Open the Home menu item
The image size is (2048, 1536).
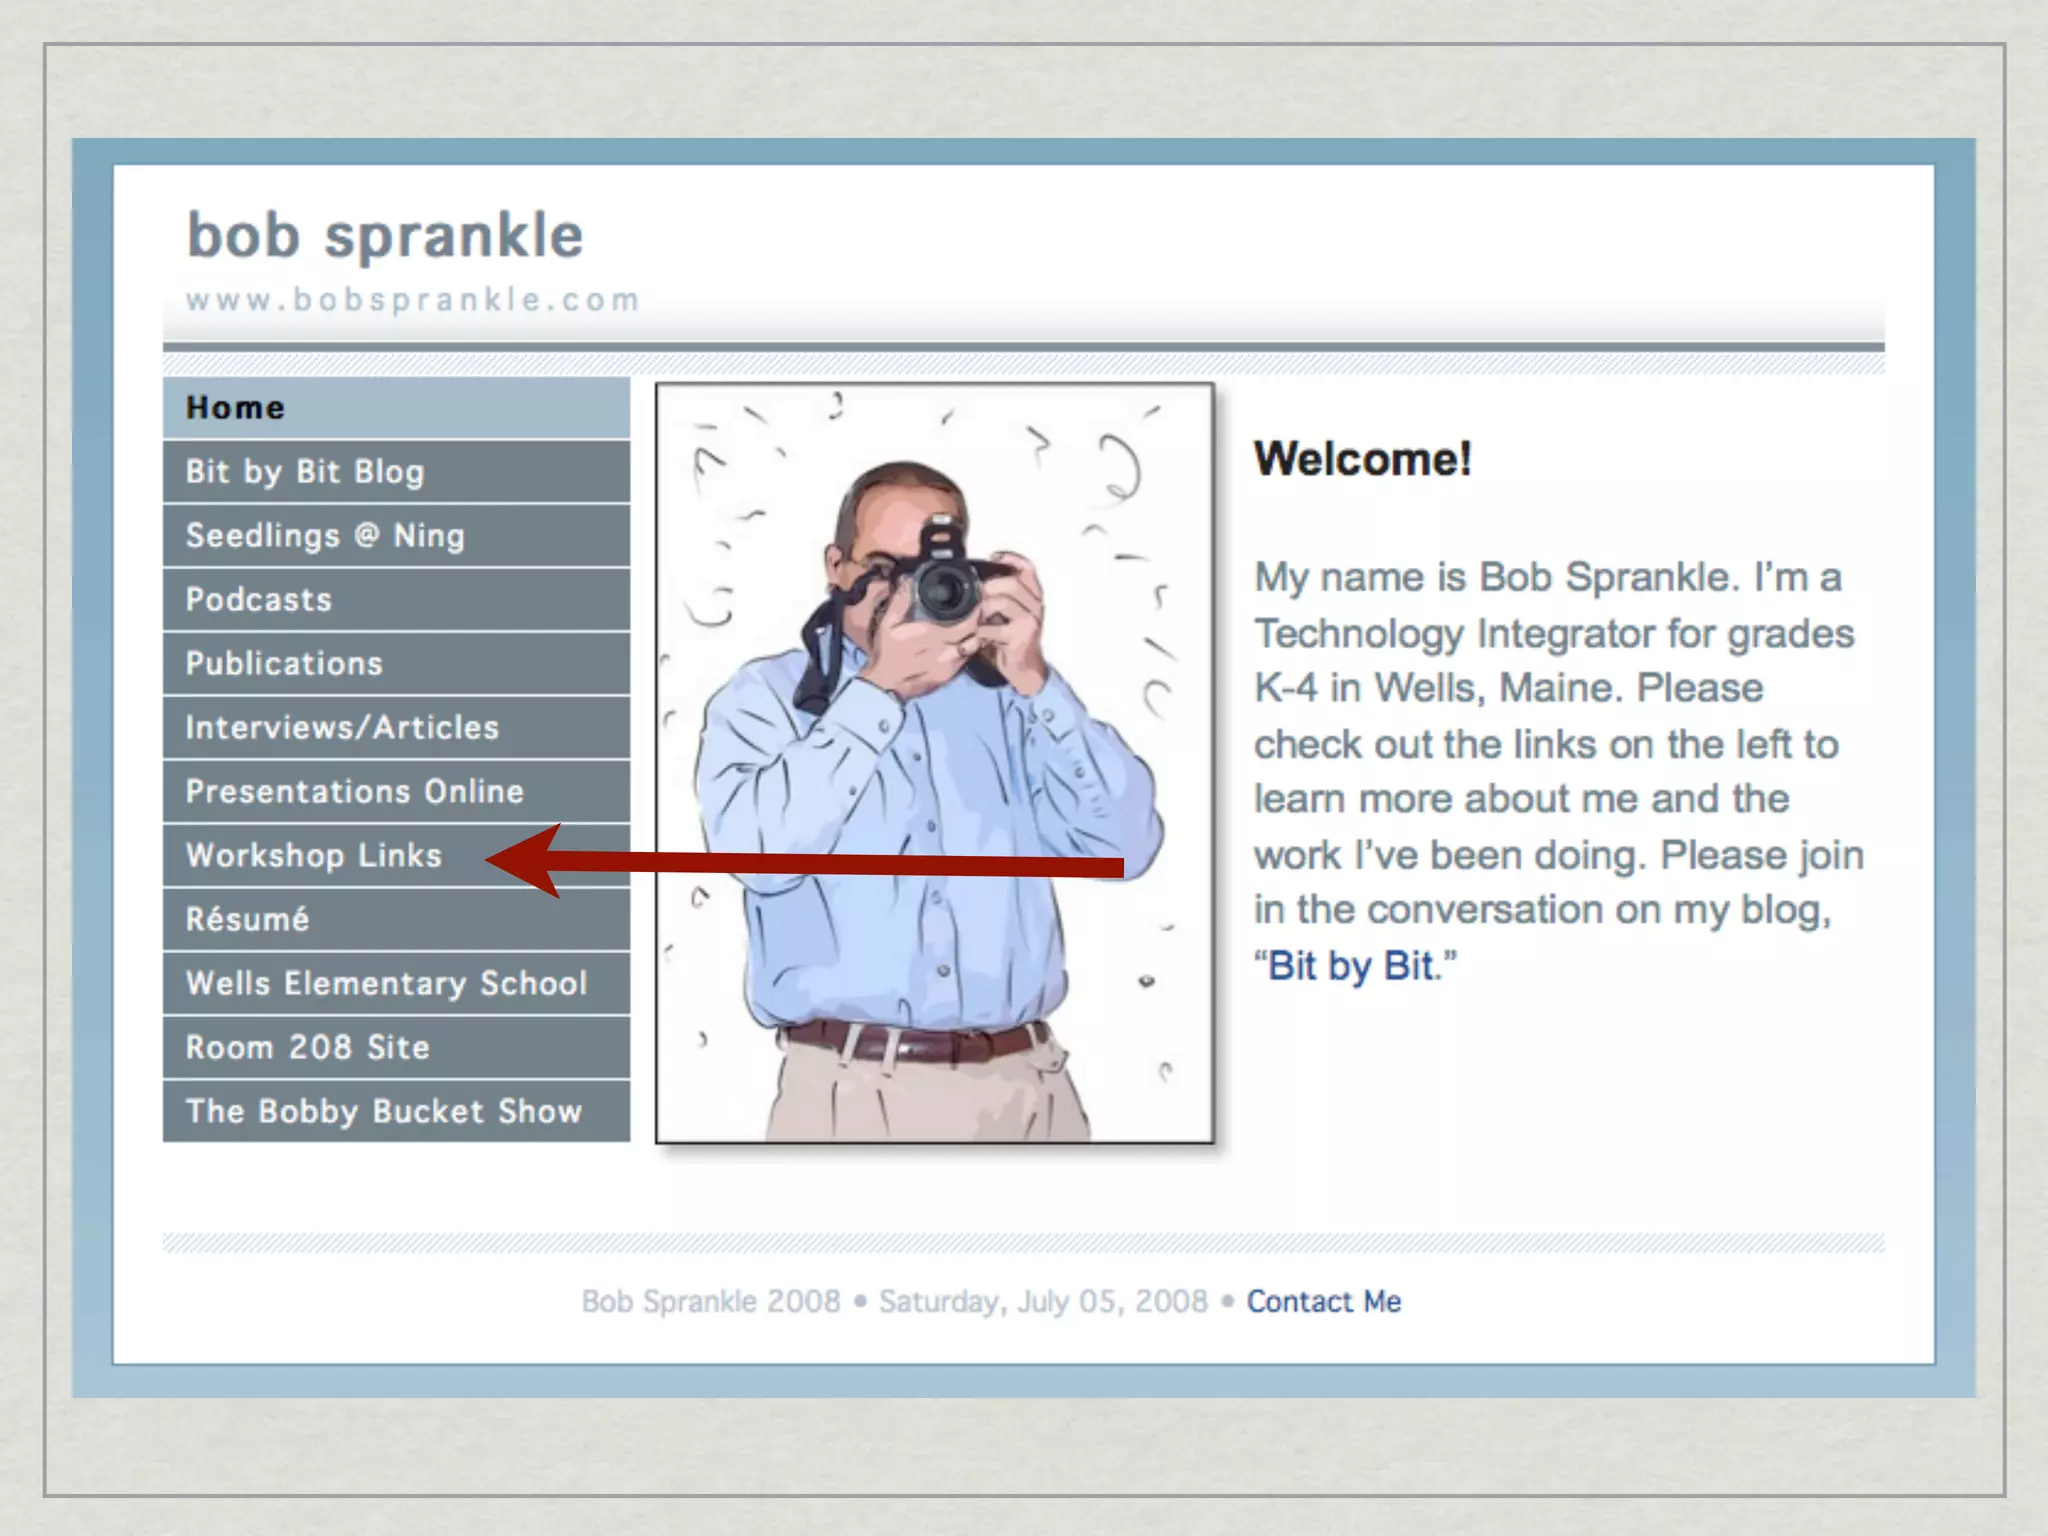coord(236,408)
